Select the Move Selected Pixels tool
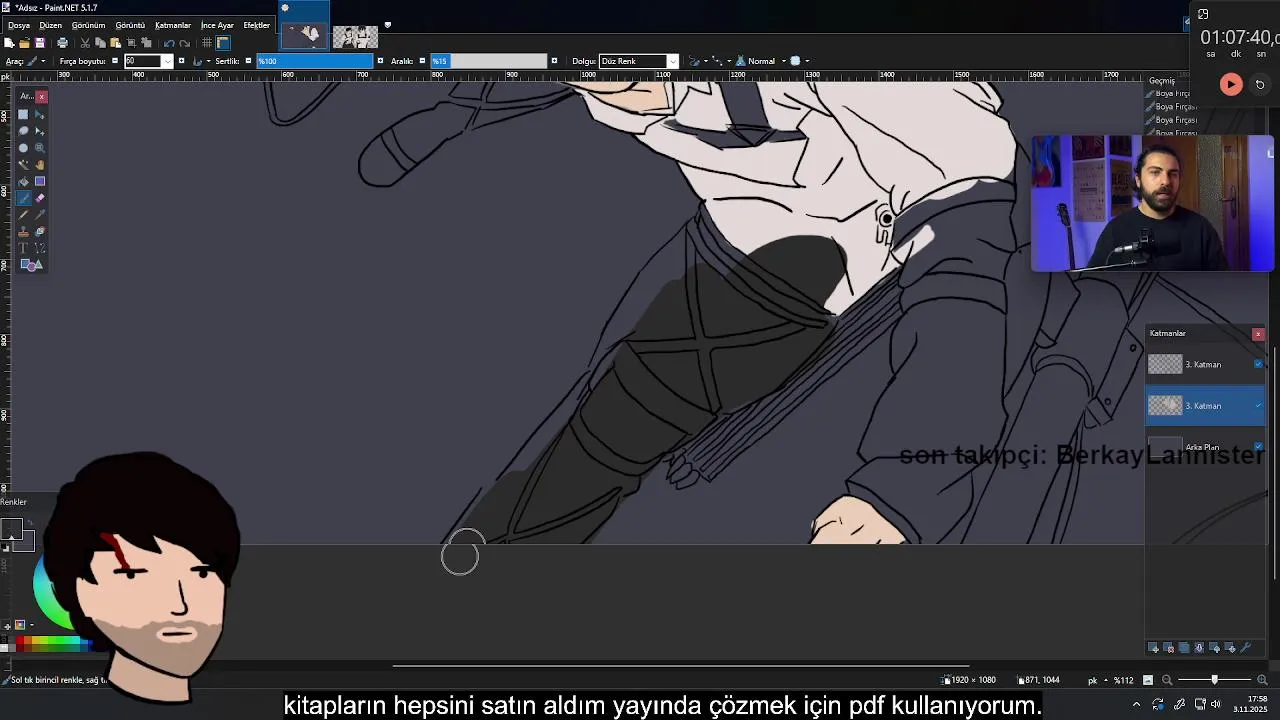The image size is (1280, 720). tap(40, 114)
